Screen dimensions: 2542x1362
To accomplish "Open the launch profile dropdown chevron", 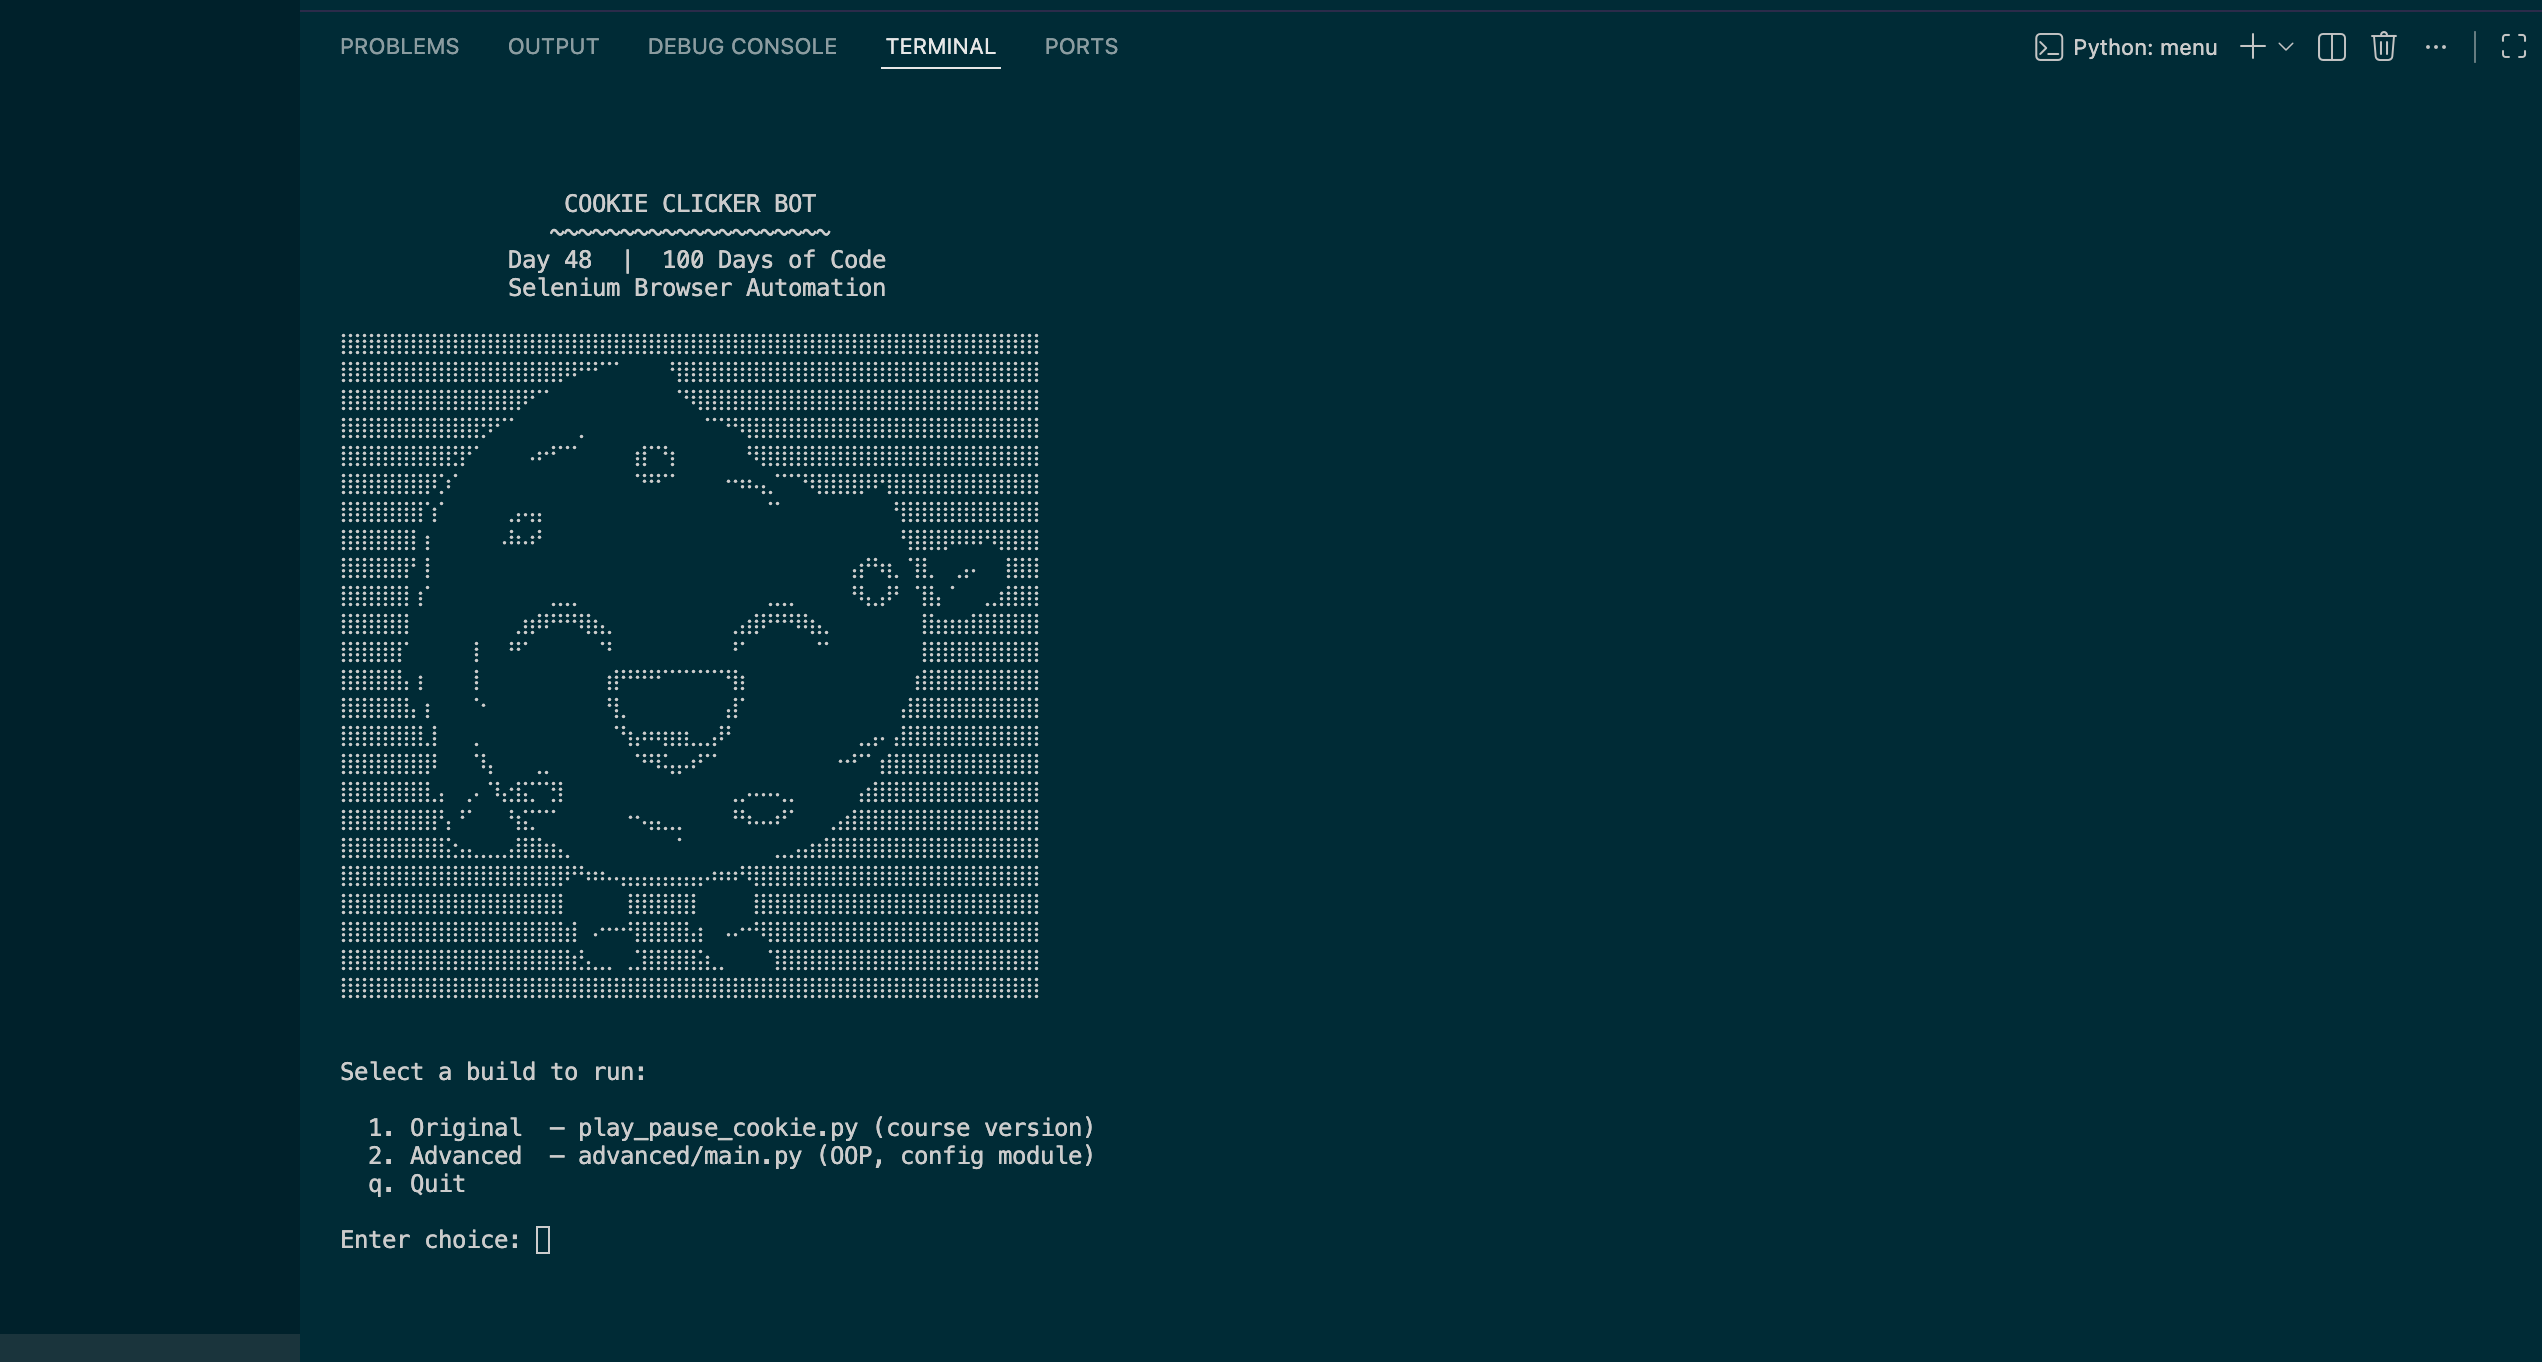I will click(2286, 47).
